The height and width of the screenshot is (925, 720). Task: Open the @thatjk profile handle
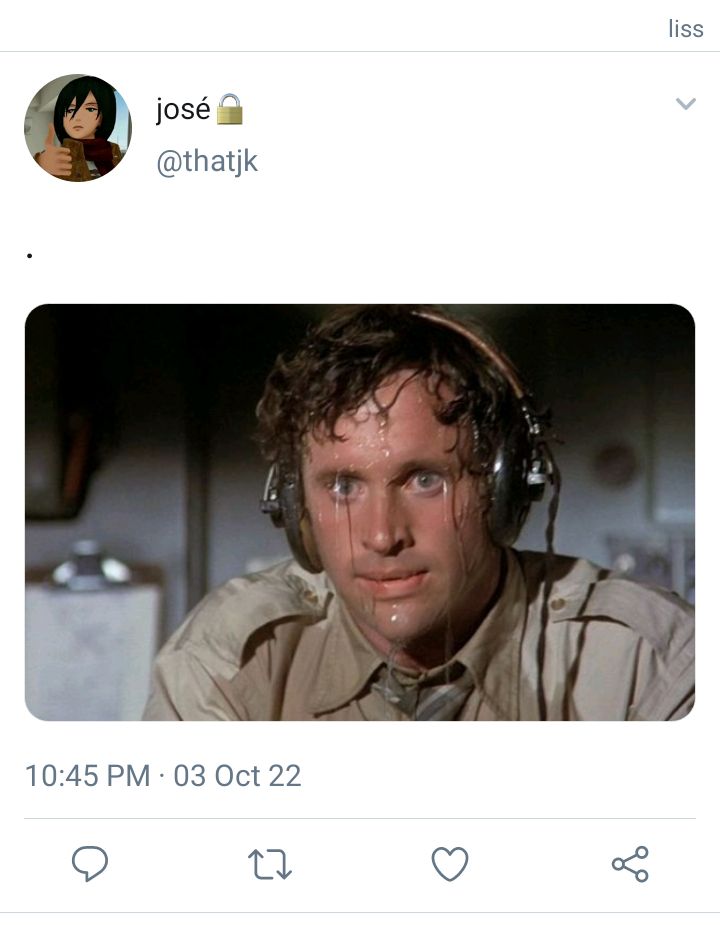(x=207, y=162)
